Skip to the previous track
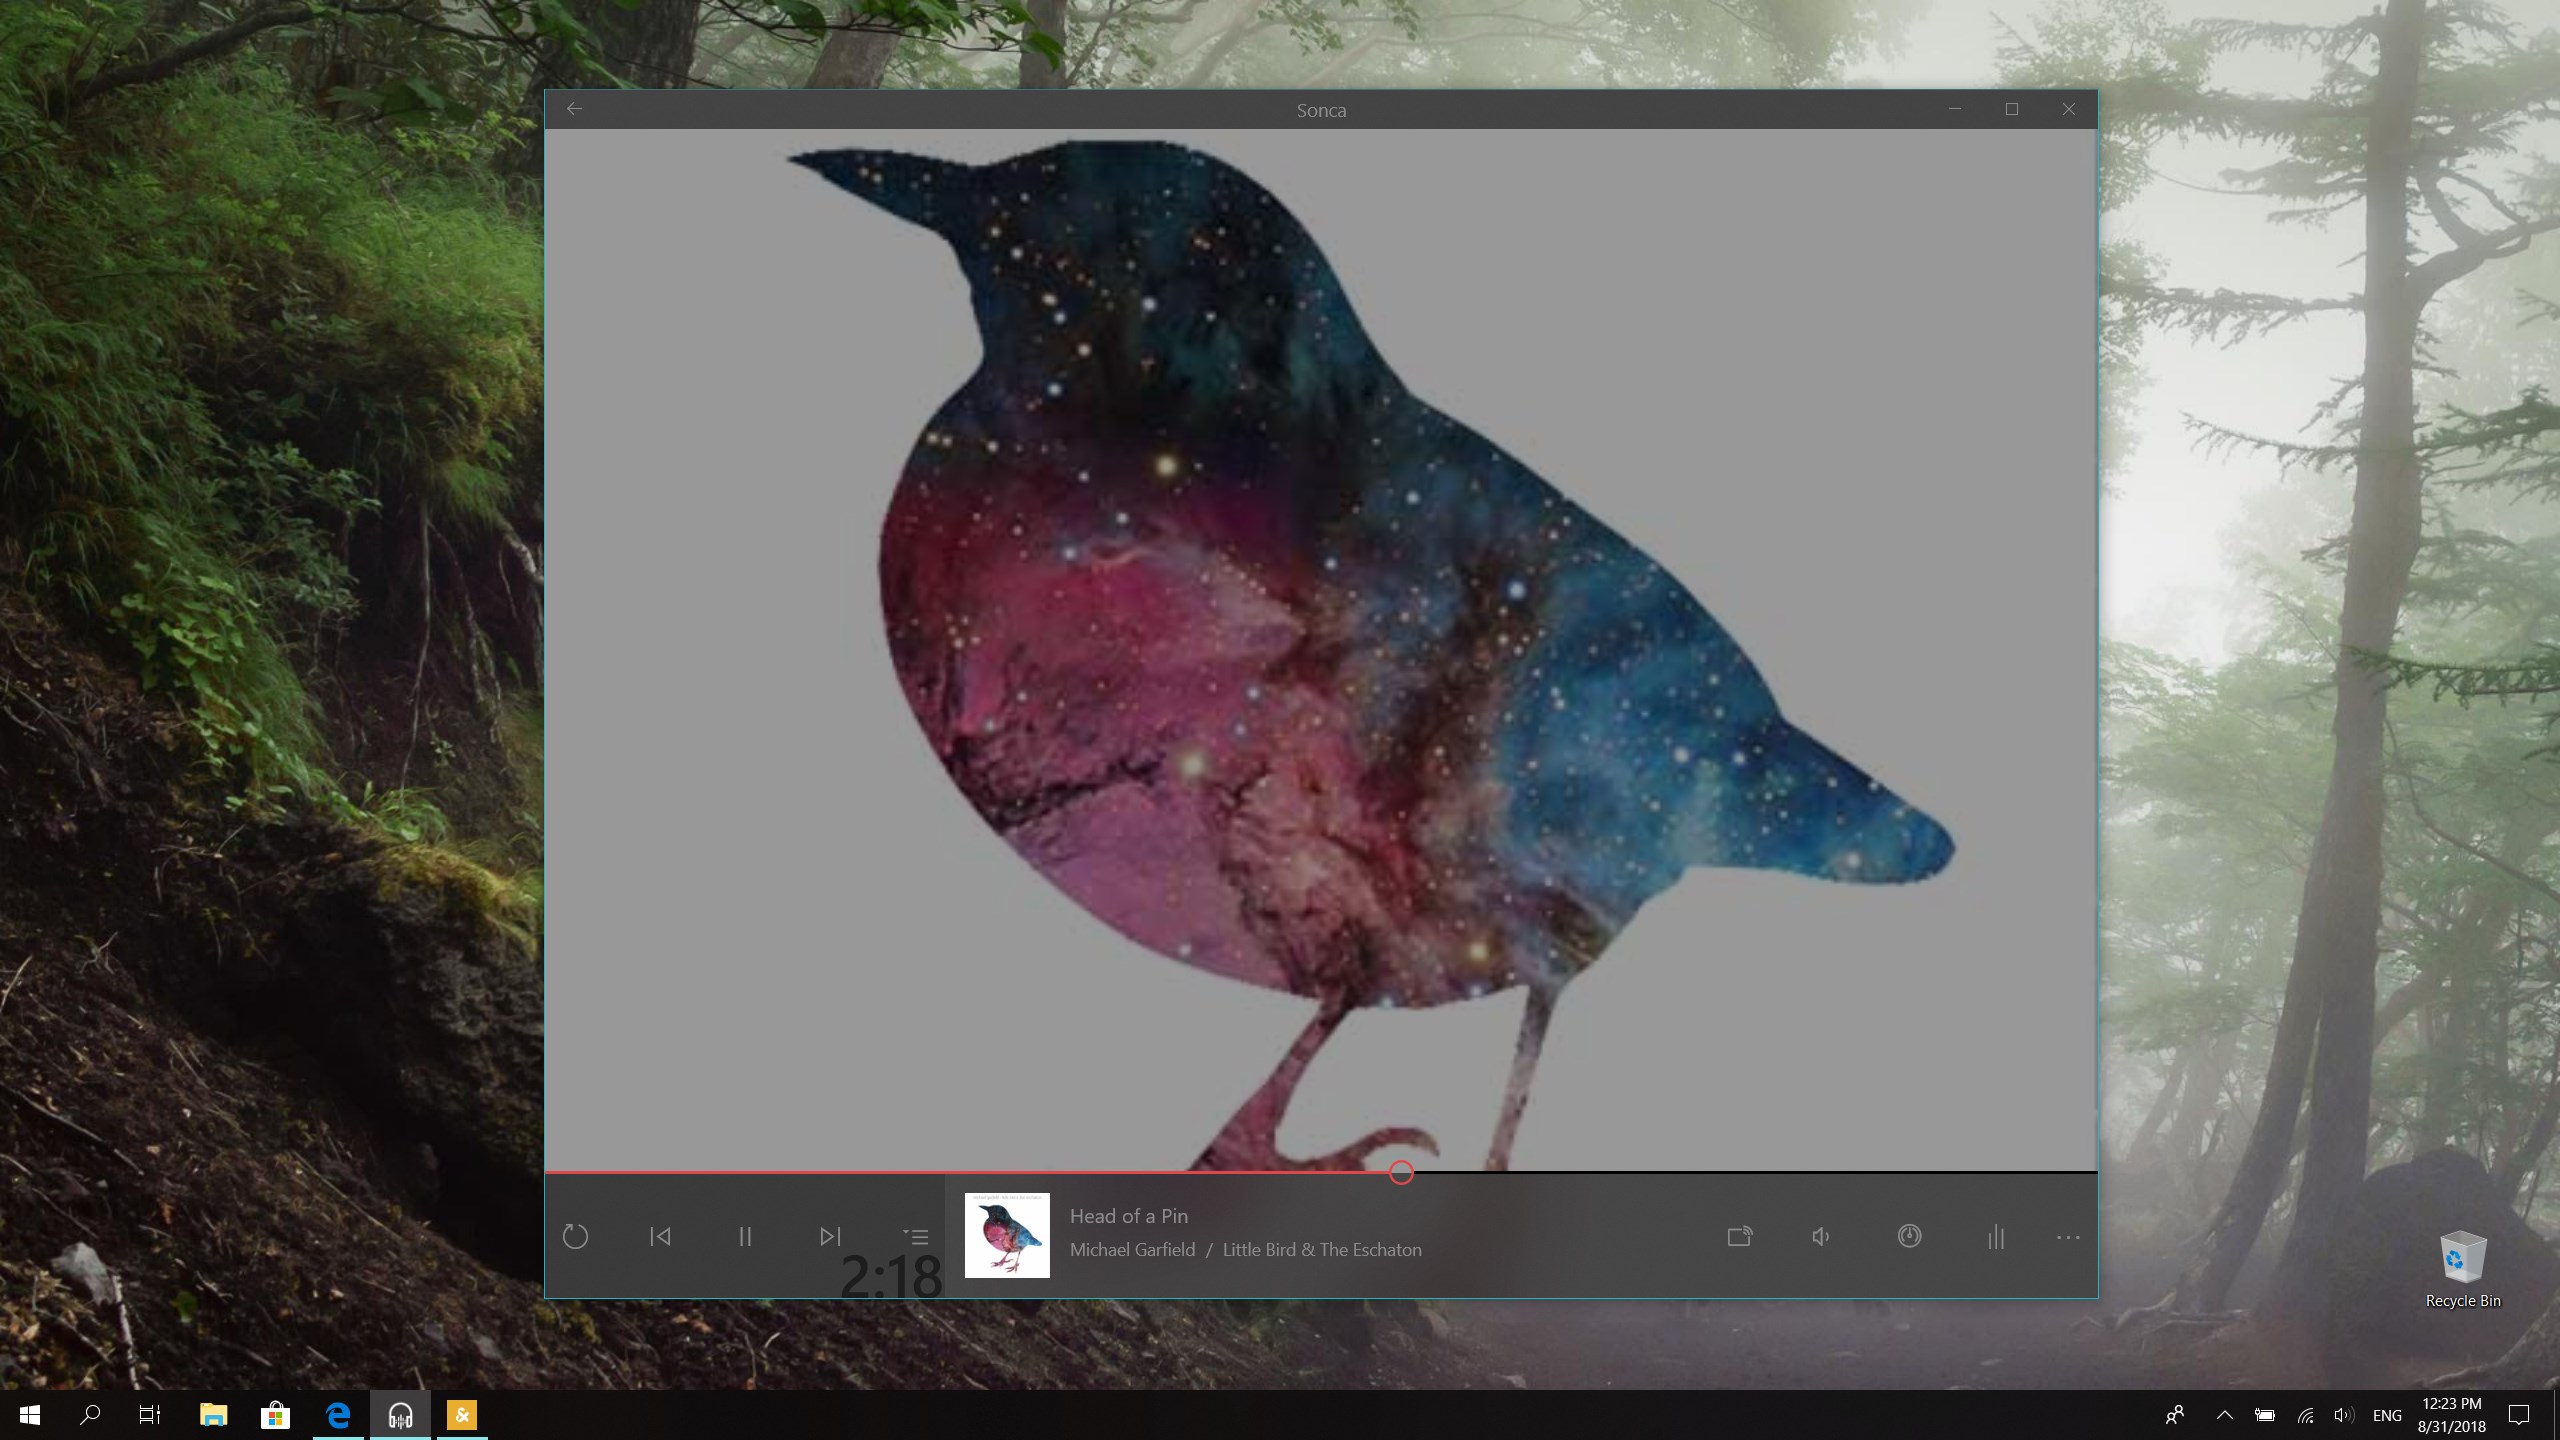2560x1440 pixels. point(660,1237)
